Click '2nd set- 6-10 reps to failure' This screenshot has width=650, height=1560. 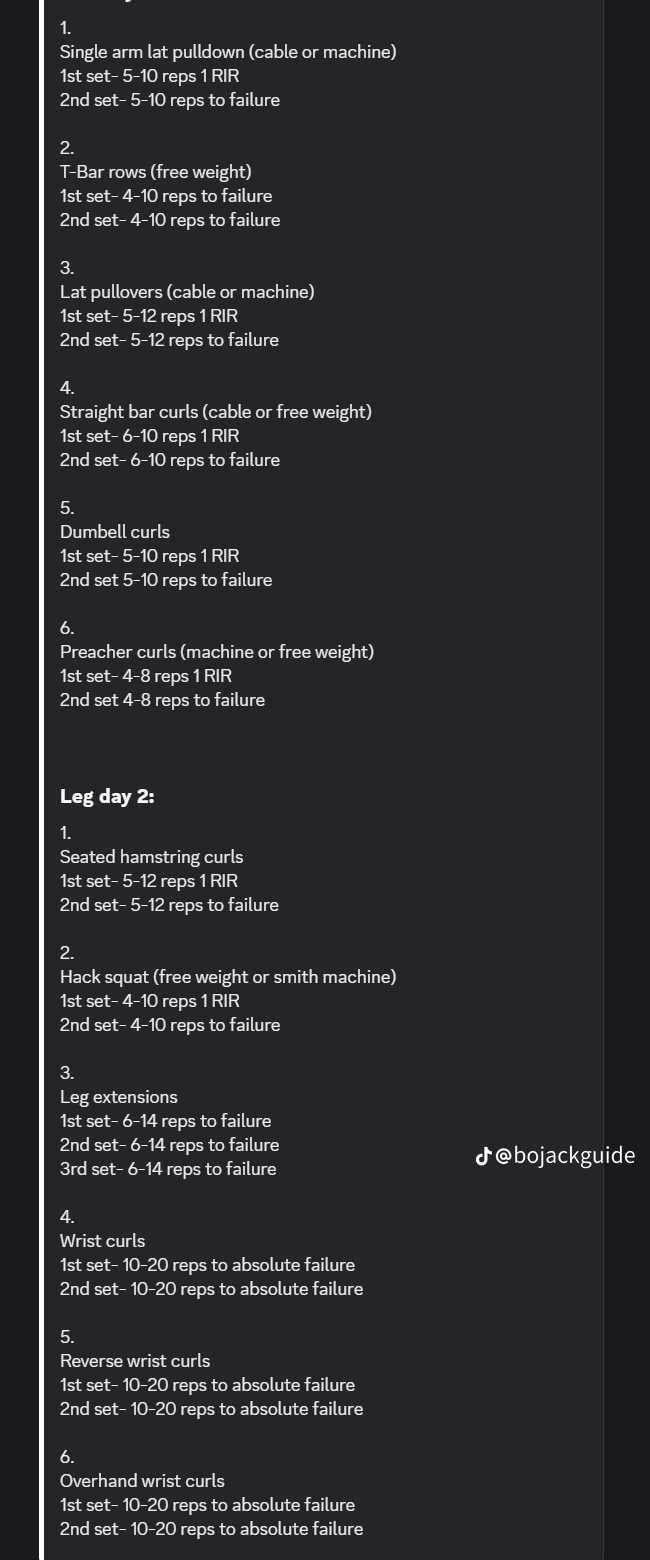169,460
